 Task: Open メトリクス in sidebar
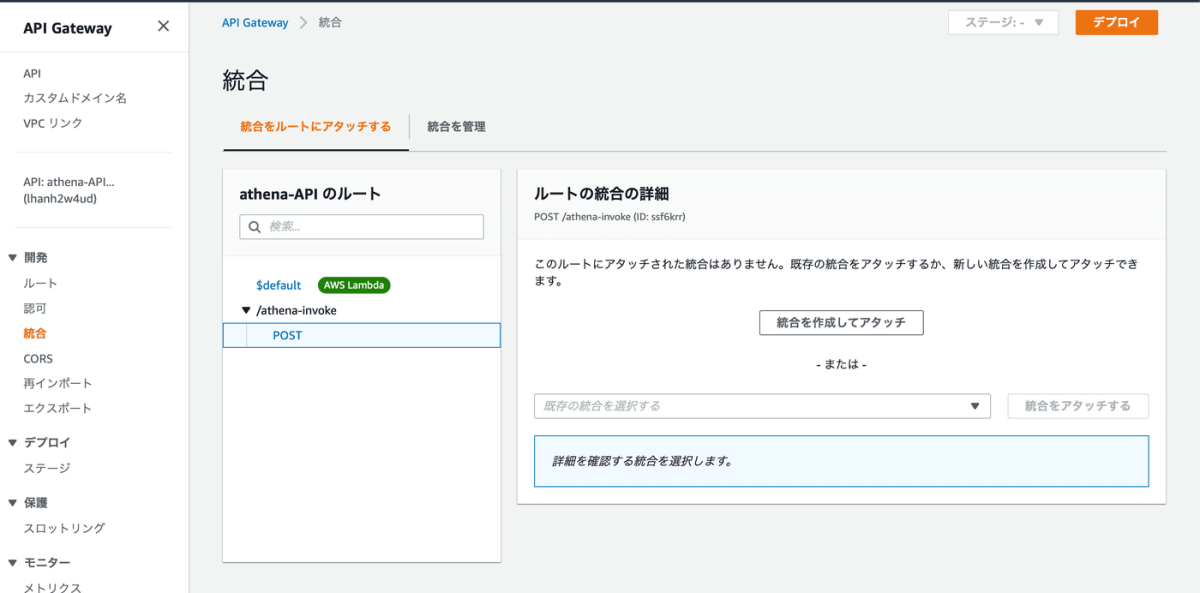pos(53,587)
